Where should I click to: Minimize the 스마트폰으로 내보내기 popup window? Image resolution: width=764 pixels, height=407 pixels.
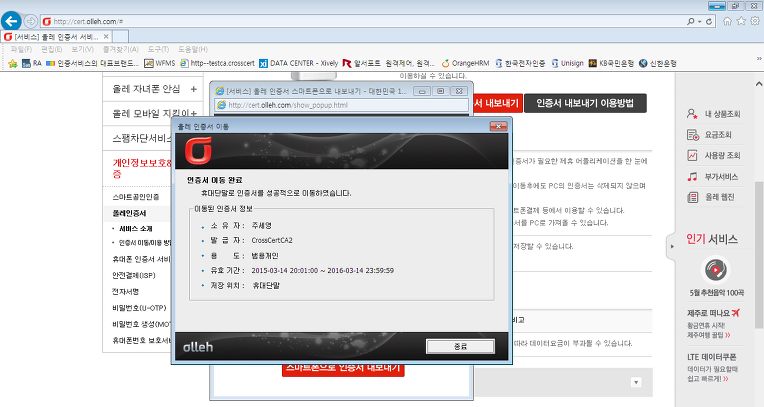[421, 91]
